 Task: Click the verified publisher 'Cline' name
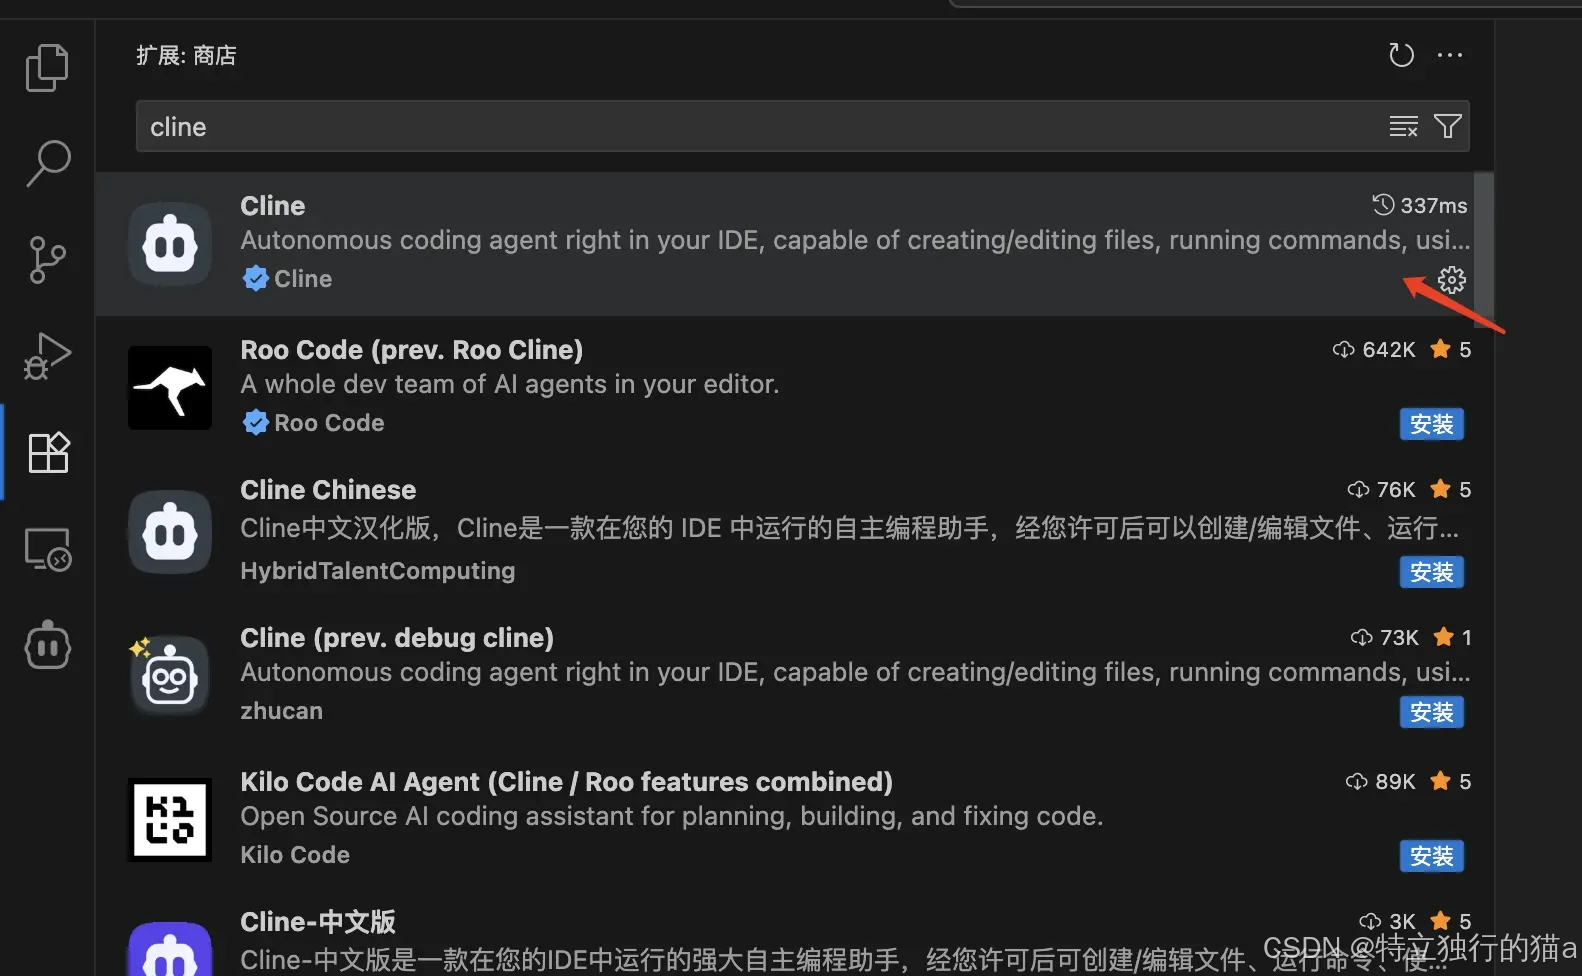click(x=303, y=279)
